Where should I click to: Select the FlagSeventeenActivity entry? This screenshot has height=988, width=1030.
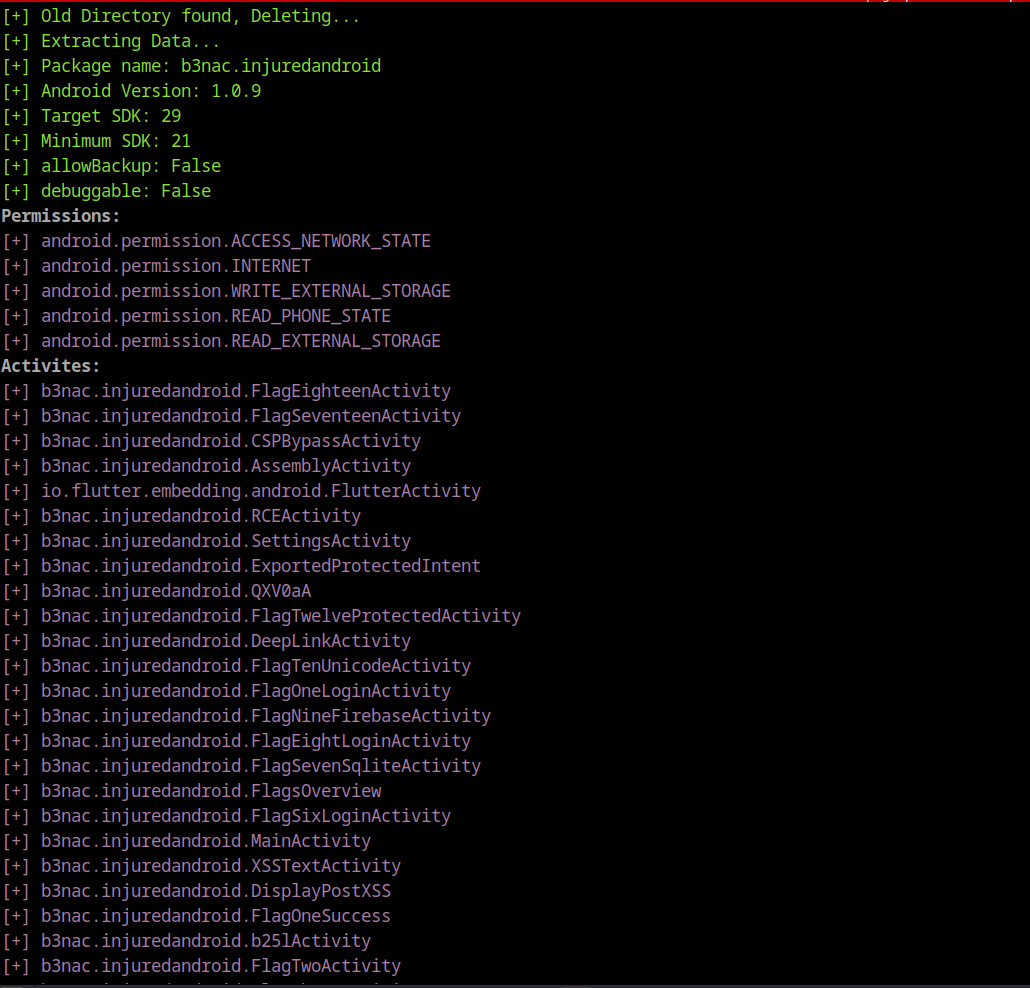(x=231, y=416)
